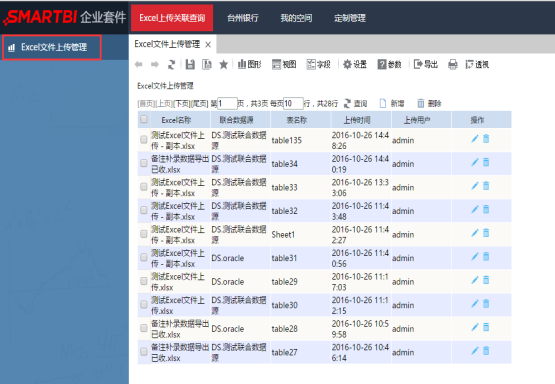
Task: Click pencil icon in table33 row
Action: pos(475,186)
